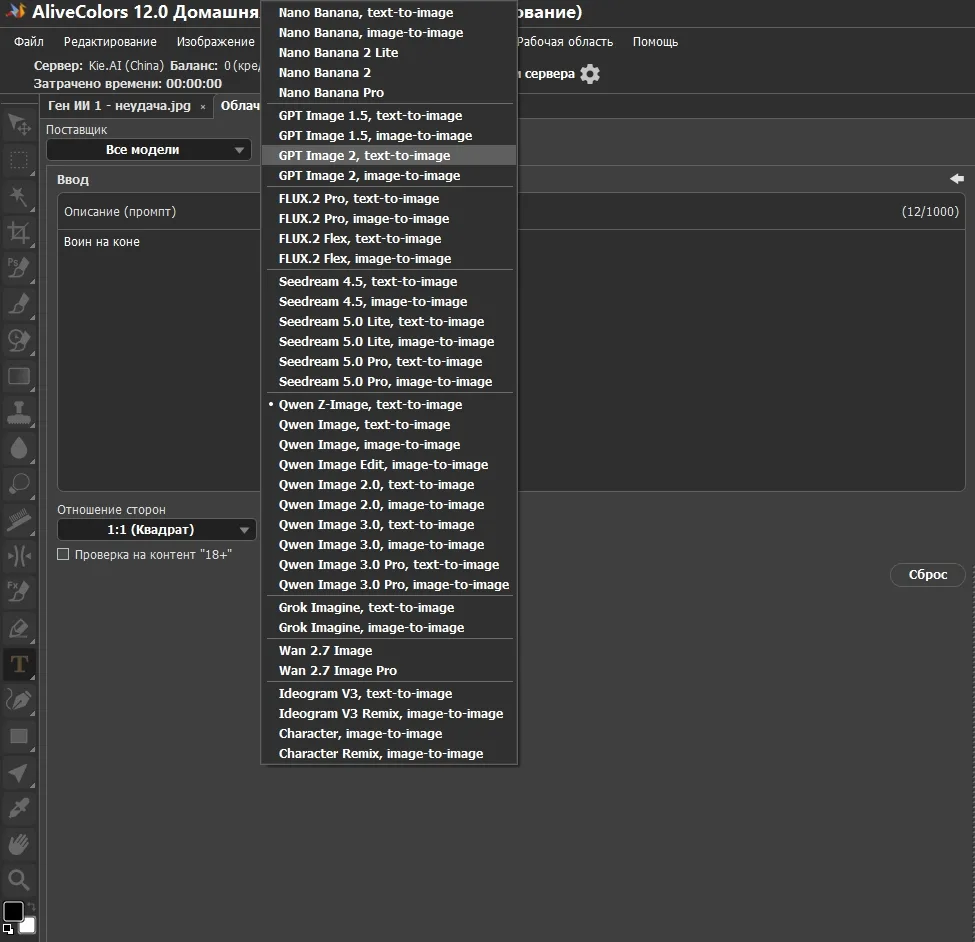Screen dimensions: 975x942
Task: Select the Color Brush tool
Action: click(x=19, y=305)
